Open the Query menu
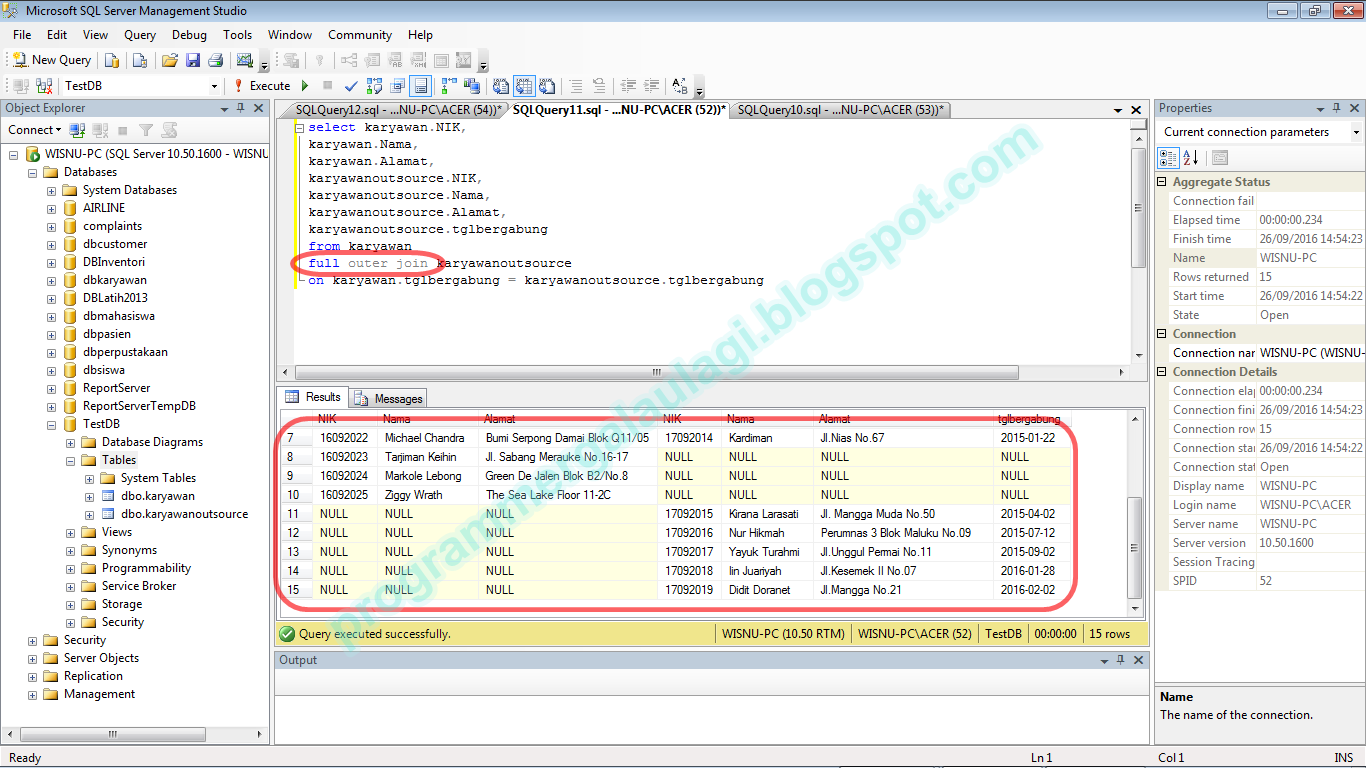The width and height of the screenshot is (1366, 768). (139, 34)
